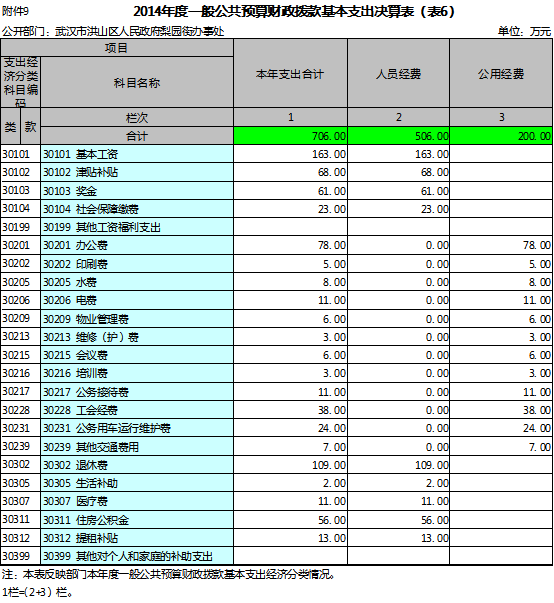Select the 30201 办公费 name cell

[x=137, y=245]
